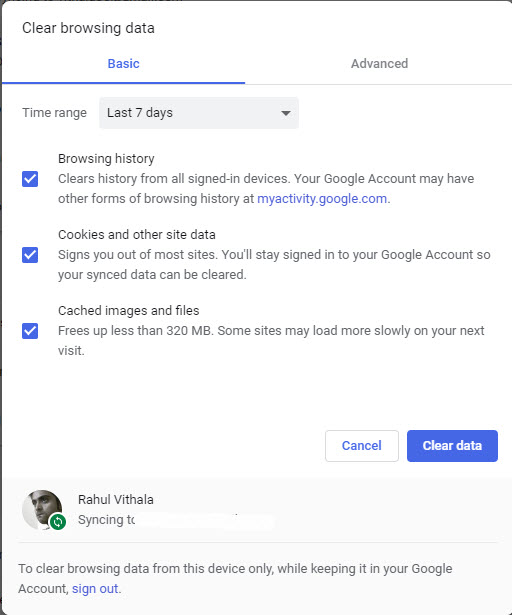The height and width of the screenshot is (615, 512).
Task: Click the Cookies and other site data label
Action: [x=137, y=235]
